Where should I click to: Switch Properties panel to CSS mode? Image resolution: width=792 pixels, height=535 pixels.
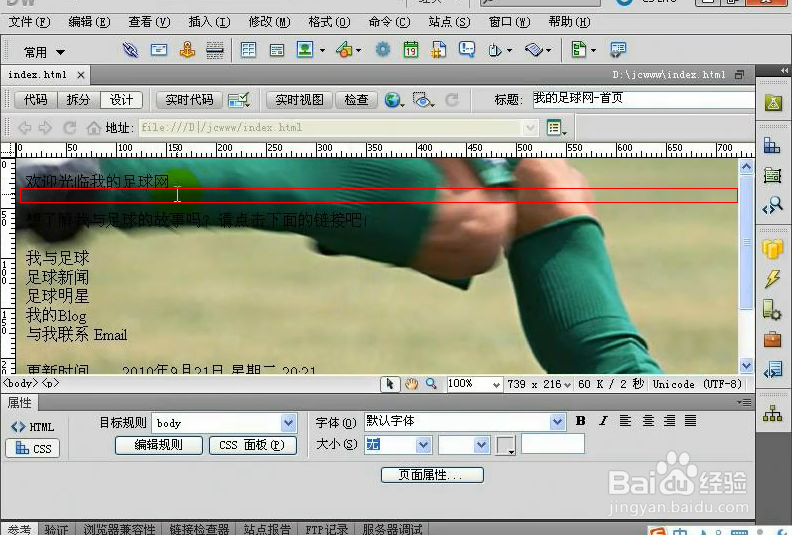coord(33,449)
